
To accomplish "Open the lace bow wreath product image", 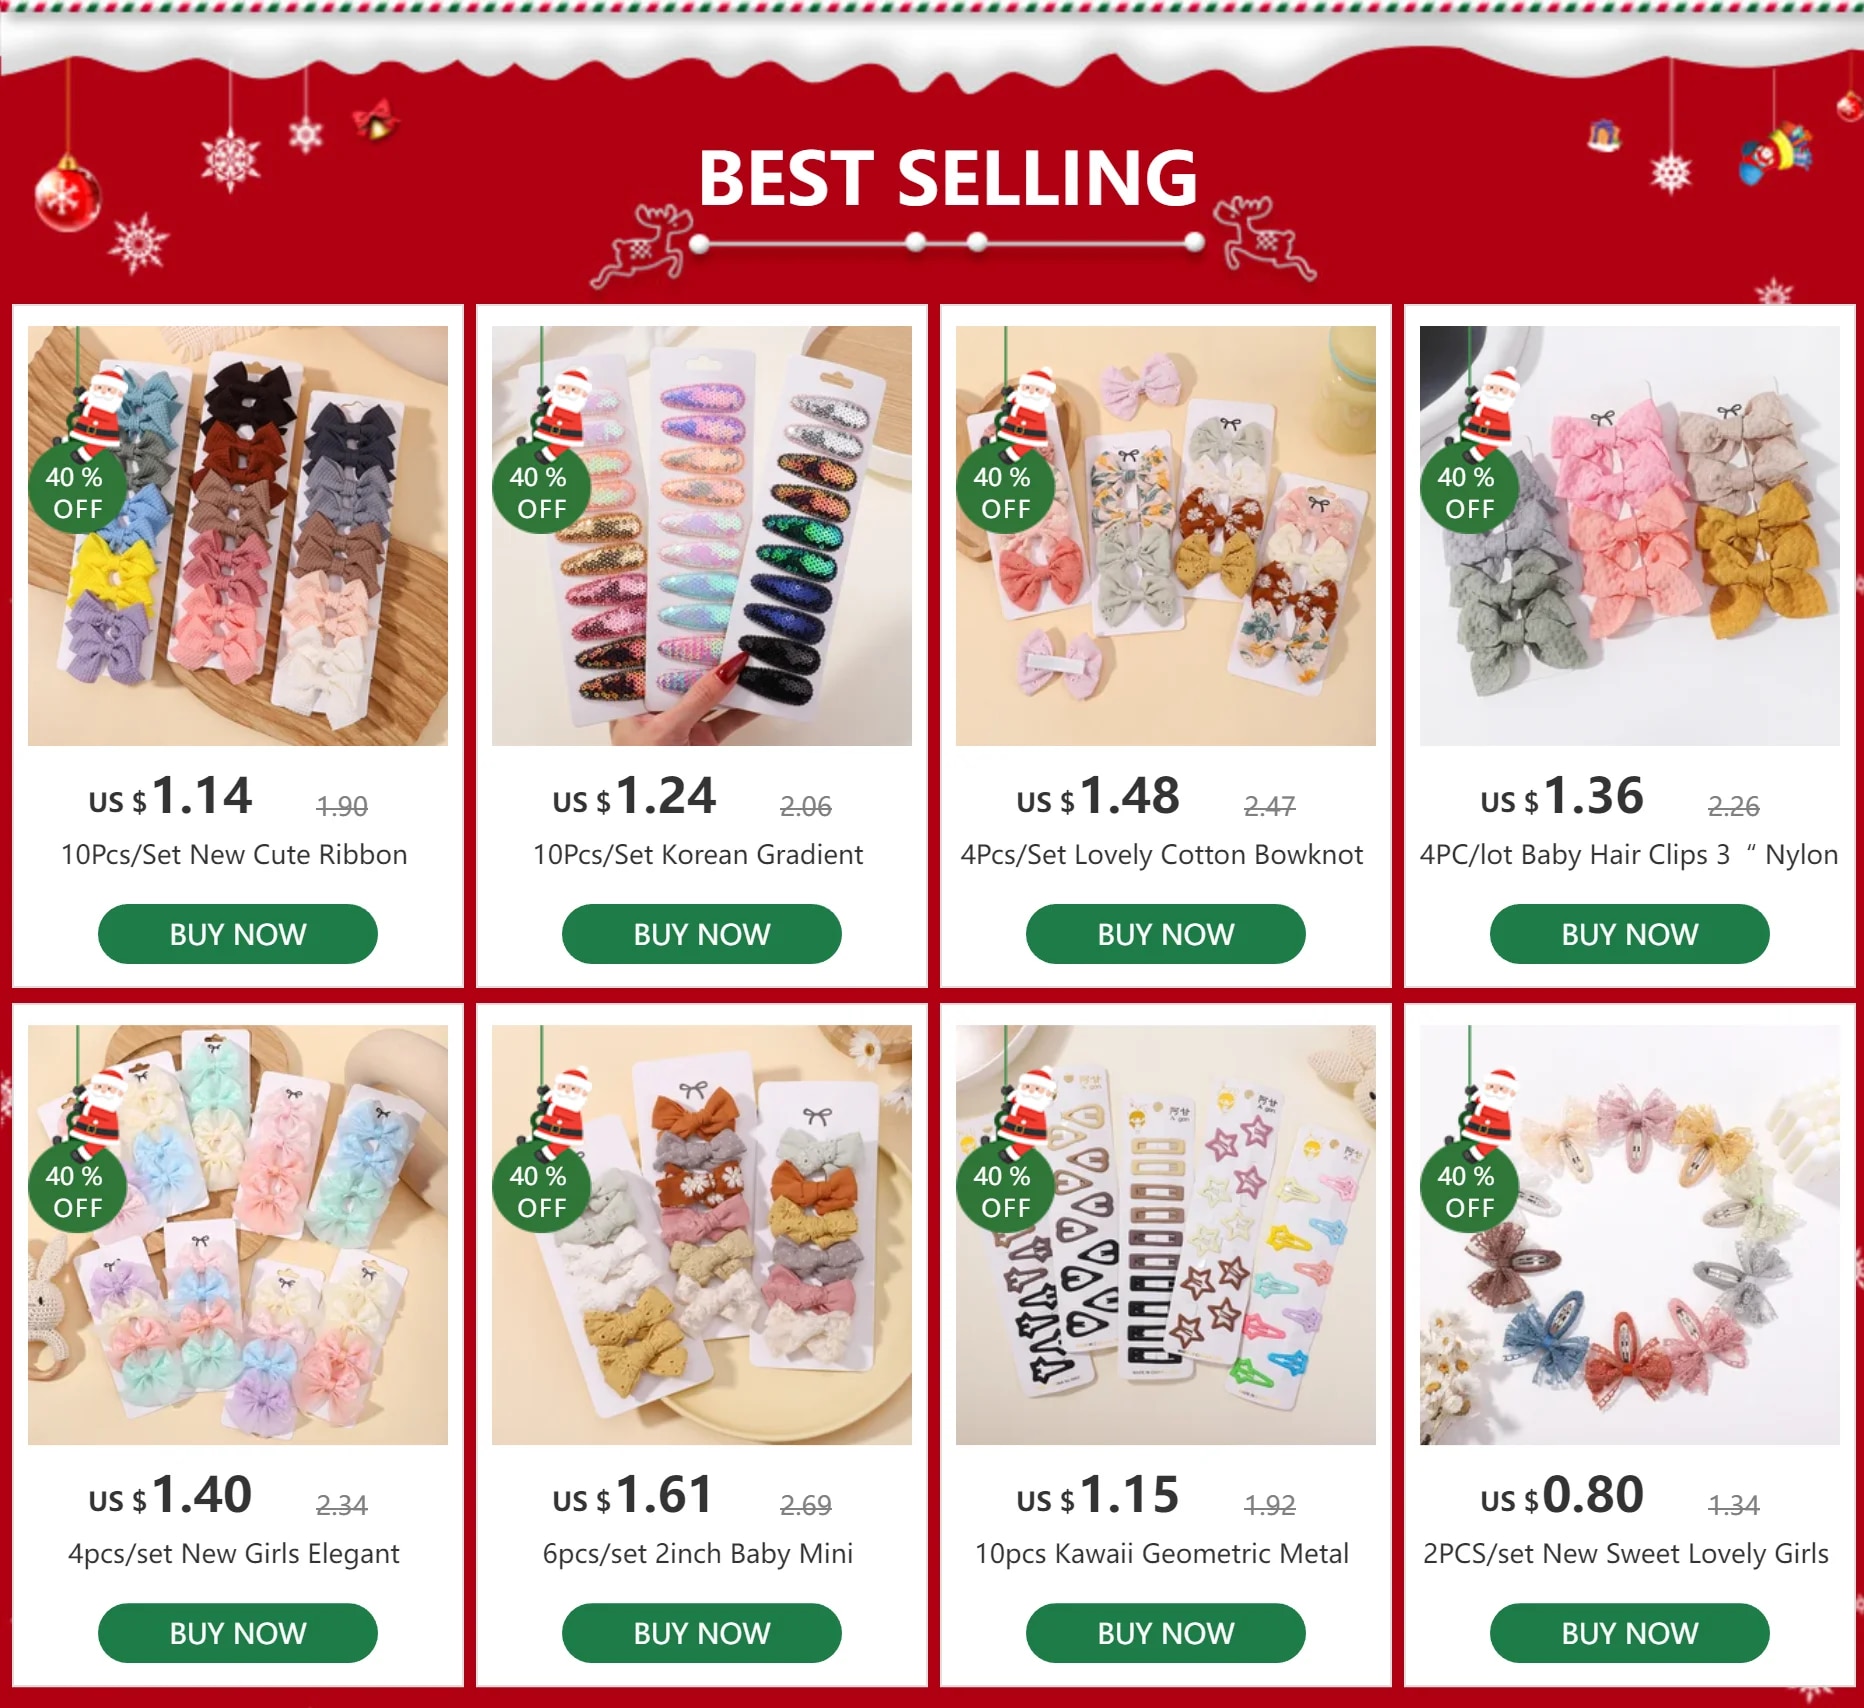I will 1630,1235.
